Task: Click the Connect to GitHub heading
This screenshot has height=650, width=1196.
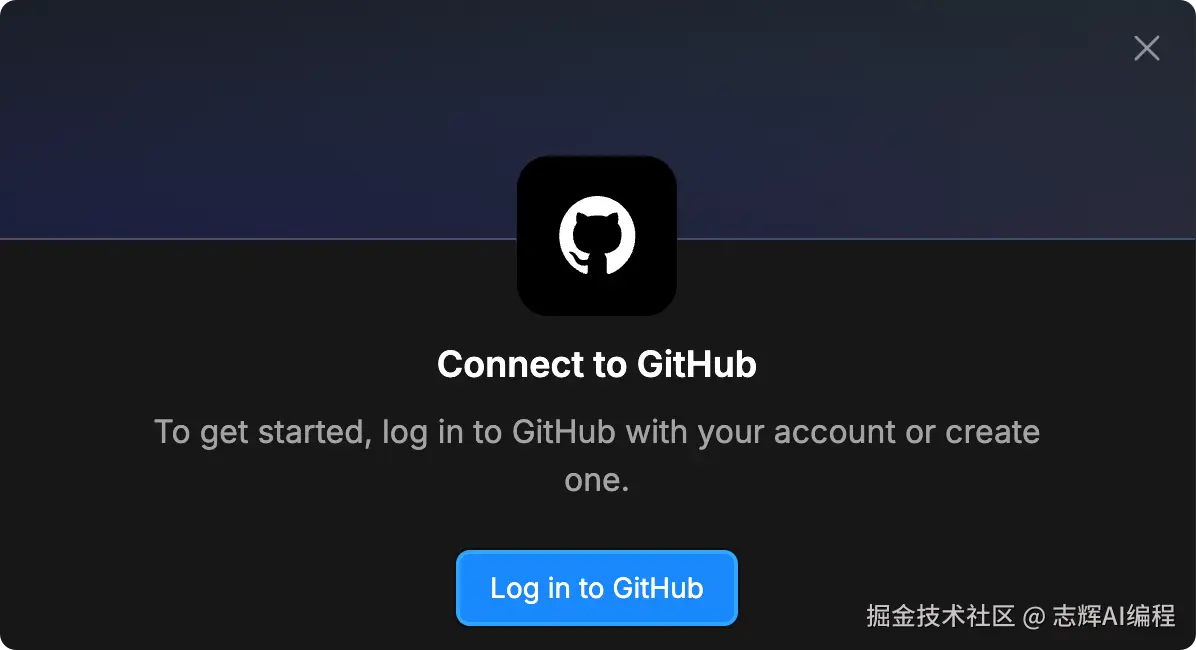Action: pyautogui.click(x=596, y=364)
